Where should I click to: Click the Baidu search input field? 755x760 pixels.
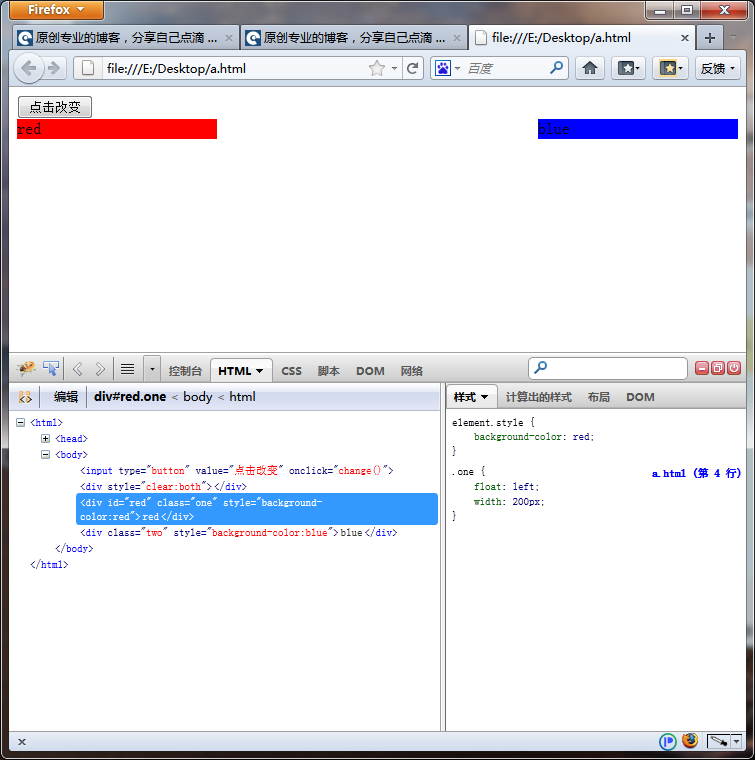tap(505, 68)
